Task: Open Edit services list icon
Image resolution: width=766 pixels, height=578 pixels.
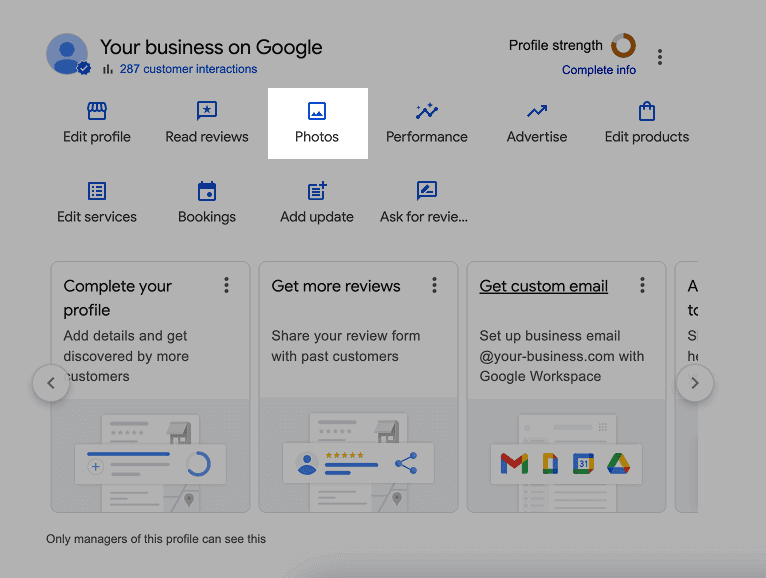Action: tap(97, 191)
